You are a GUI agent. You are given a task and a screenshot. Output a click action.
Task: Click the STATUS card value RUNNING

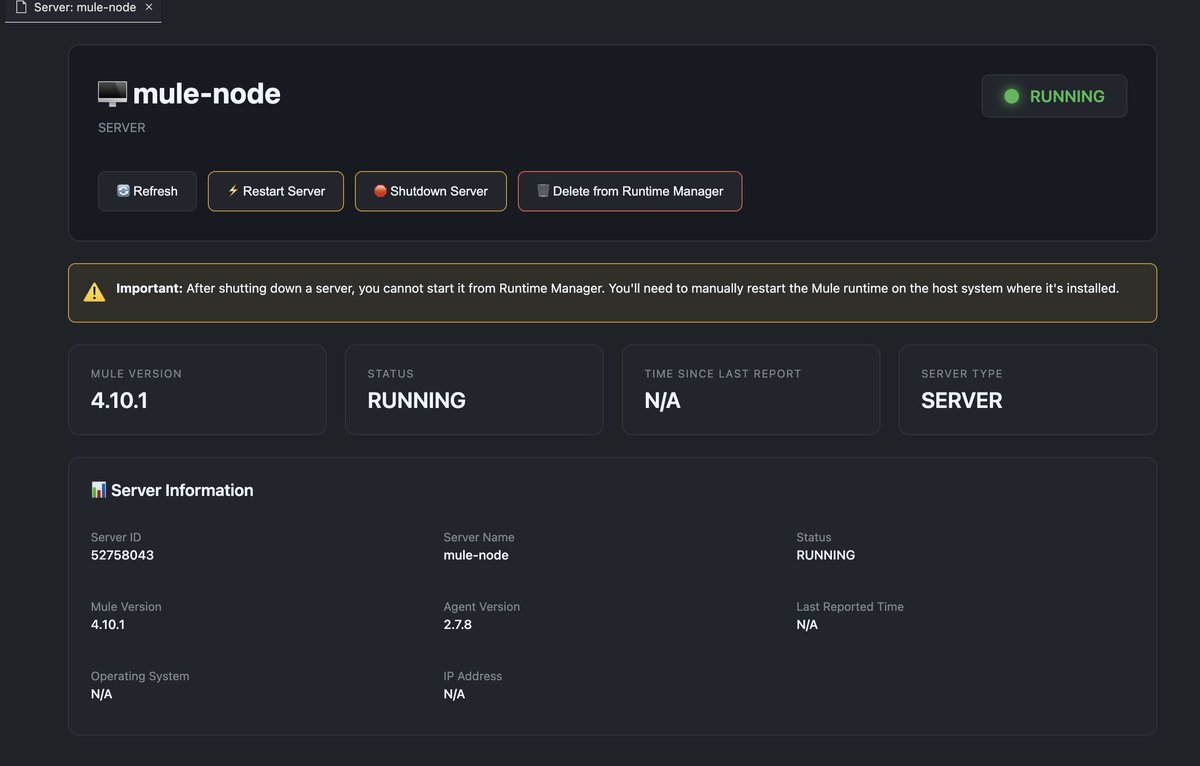click(x=417, y=400)
